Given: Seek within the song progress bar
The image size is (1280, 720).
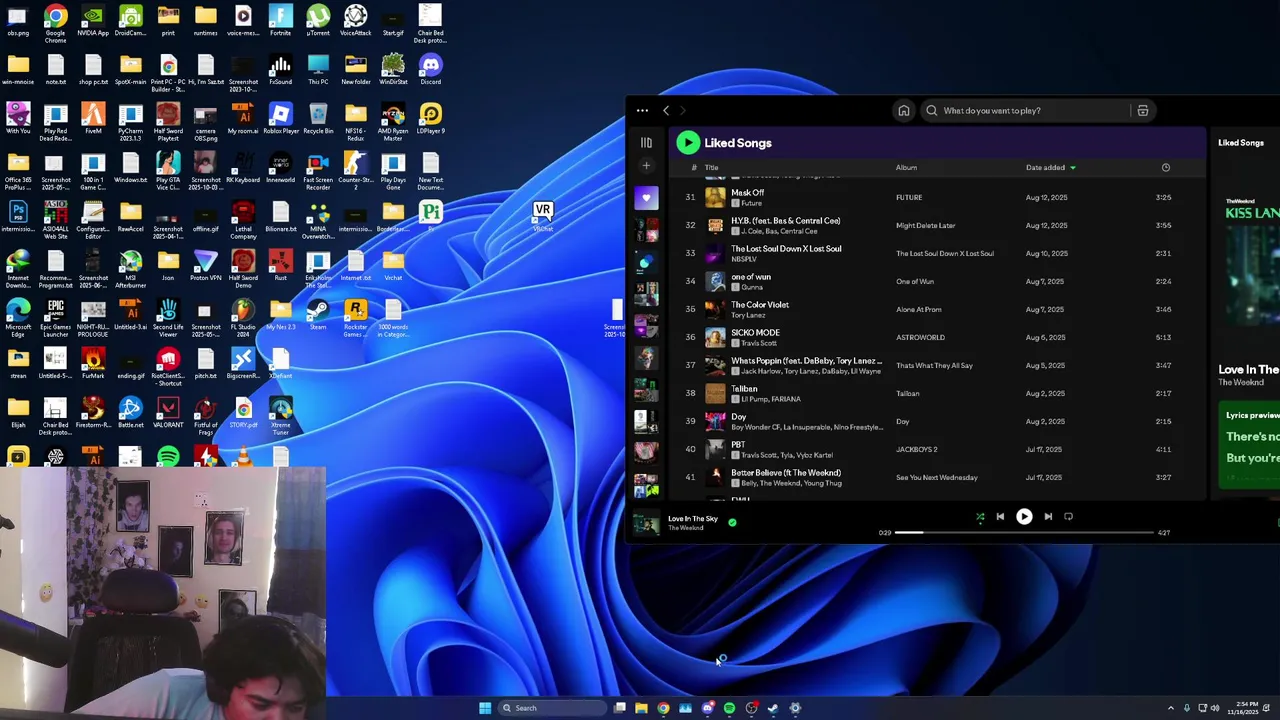Looking at the screenshot, I should (1024, 533).
